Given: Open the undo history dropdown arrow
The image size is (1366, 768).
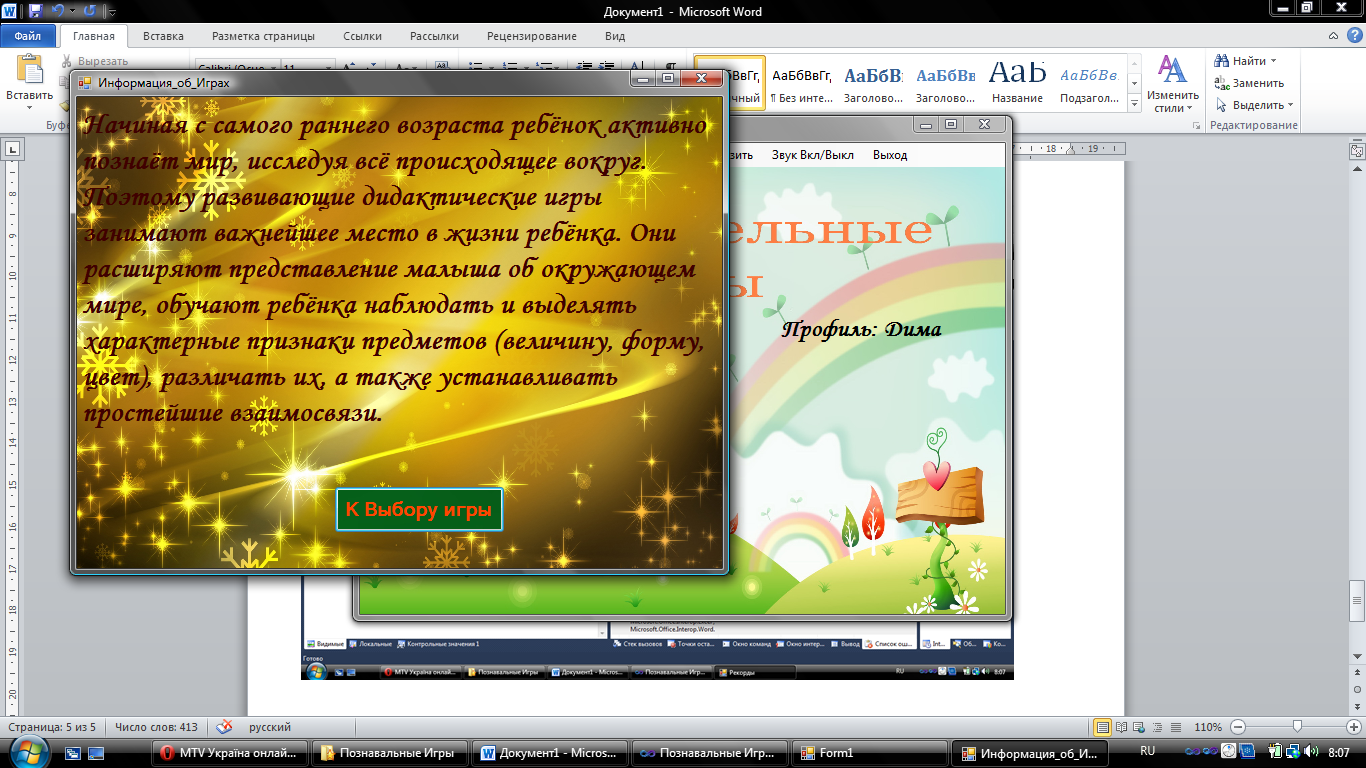Looking at the screenshot, I should [x=71, y=12].
